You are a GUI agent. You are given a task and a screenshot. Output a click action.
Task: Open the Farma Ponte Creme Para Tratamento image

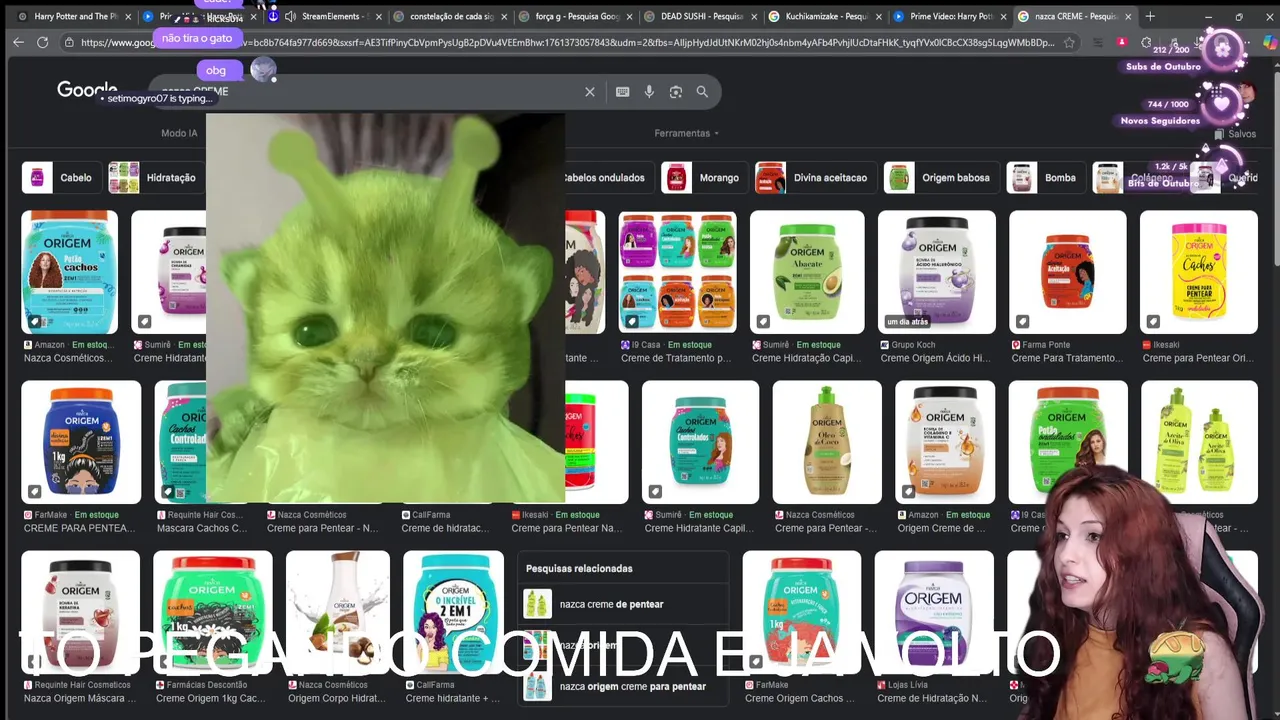[x=1068, y=272]
